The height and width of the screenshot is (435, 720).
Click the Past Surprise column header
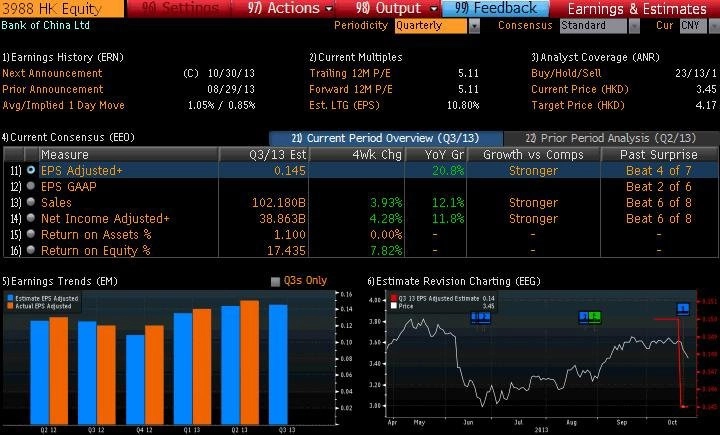coord(658,155)
